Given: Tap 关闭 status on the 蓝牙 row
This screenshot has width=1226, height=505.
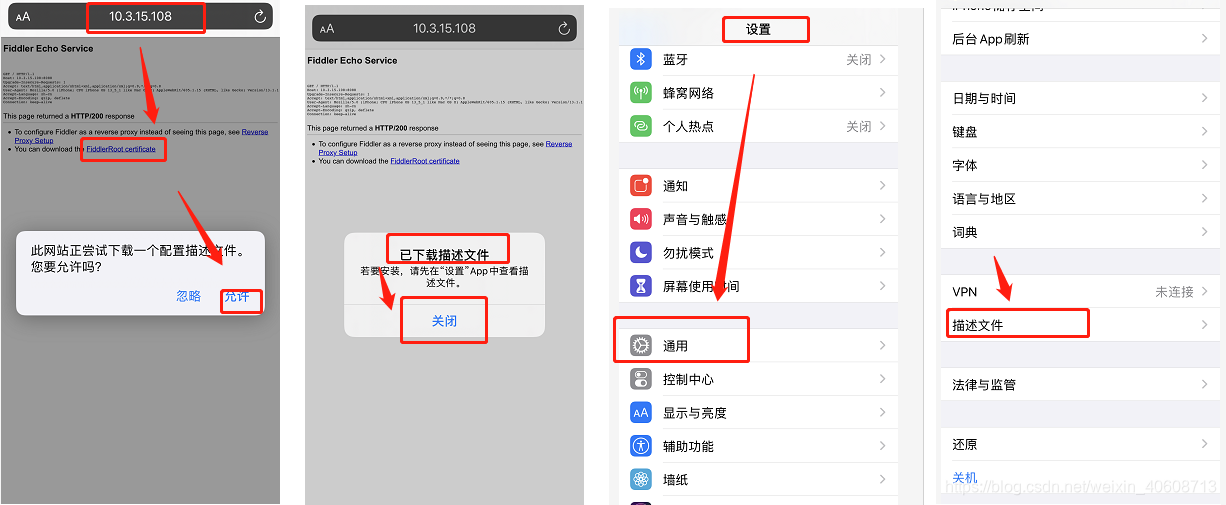Looking at the screenshot, I should click(859, 60).
